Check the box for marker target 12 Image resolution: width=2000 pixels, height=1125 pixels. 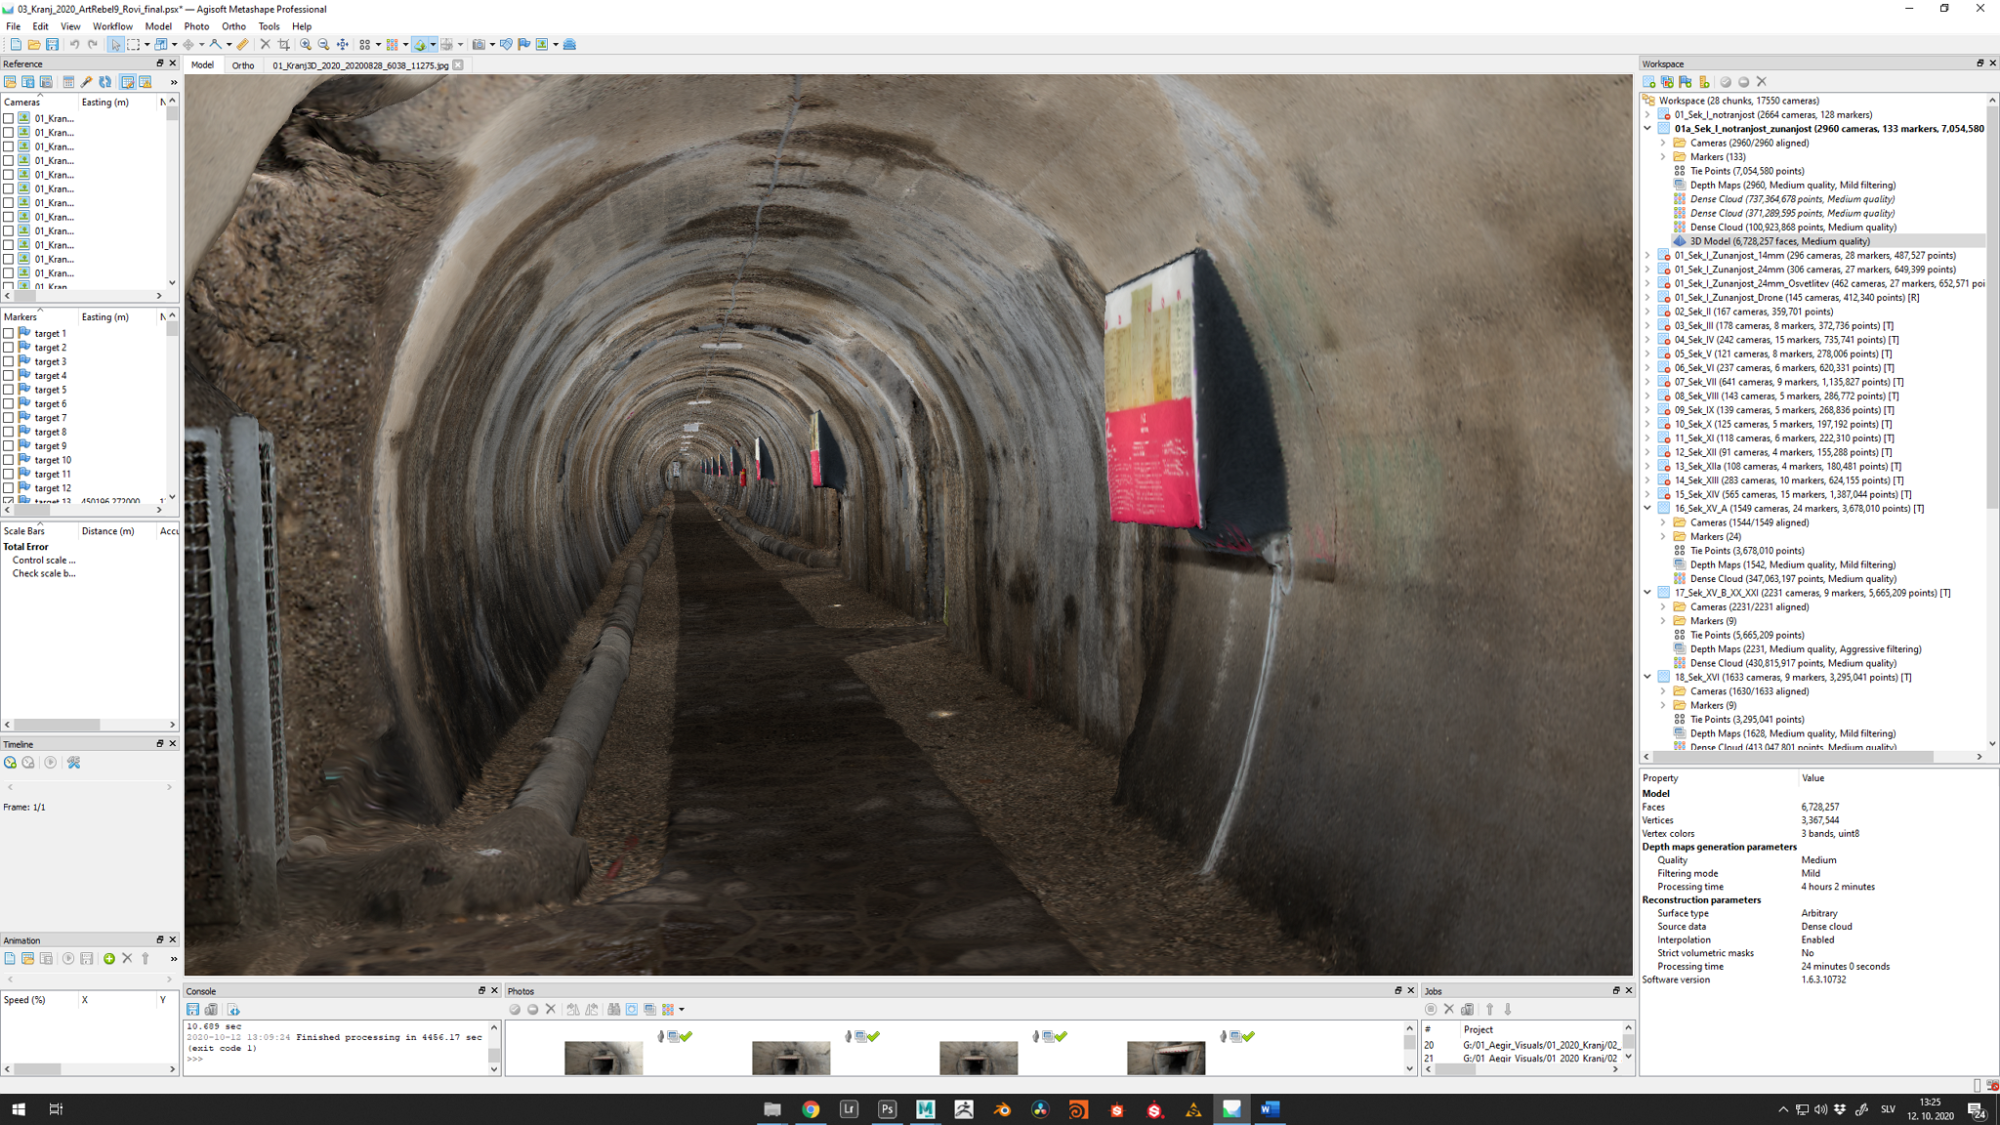9,488
